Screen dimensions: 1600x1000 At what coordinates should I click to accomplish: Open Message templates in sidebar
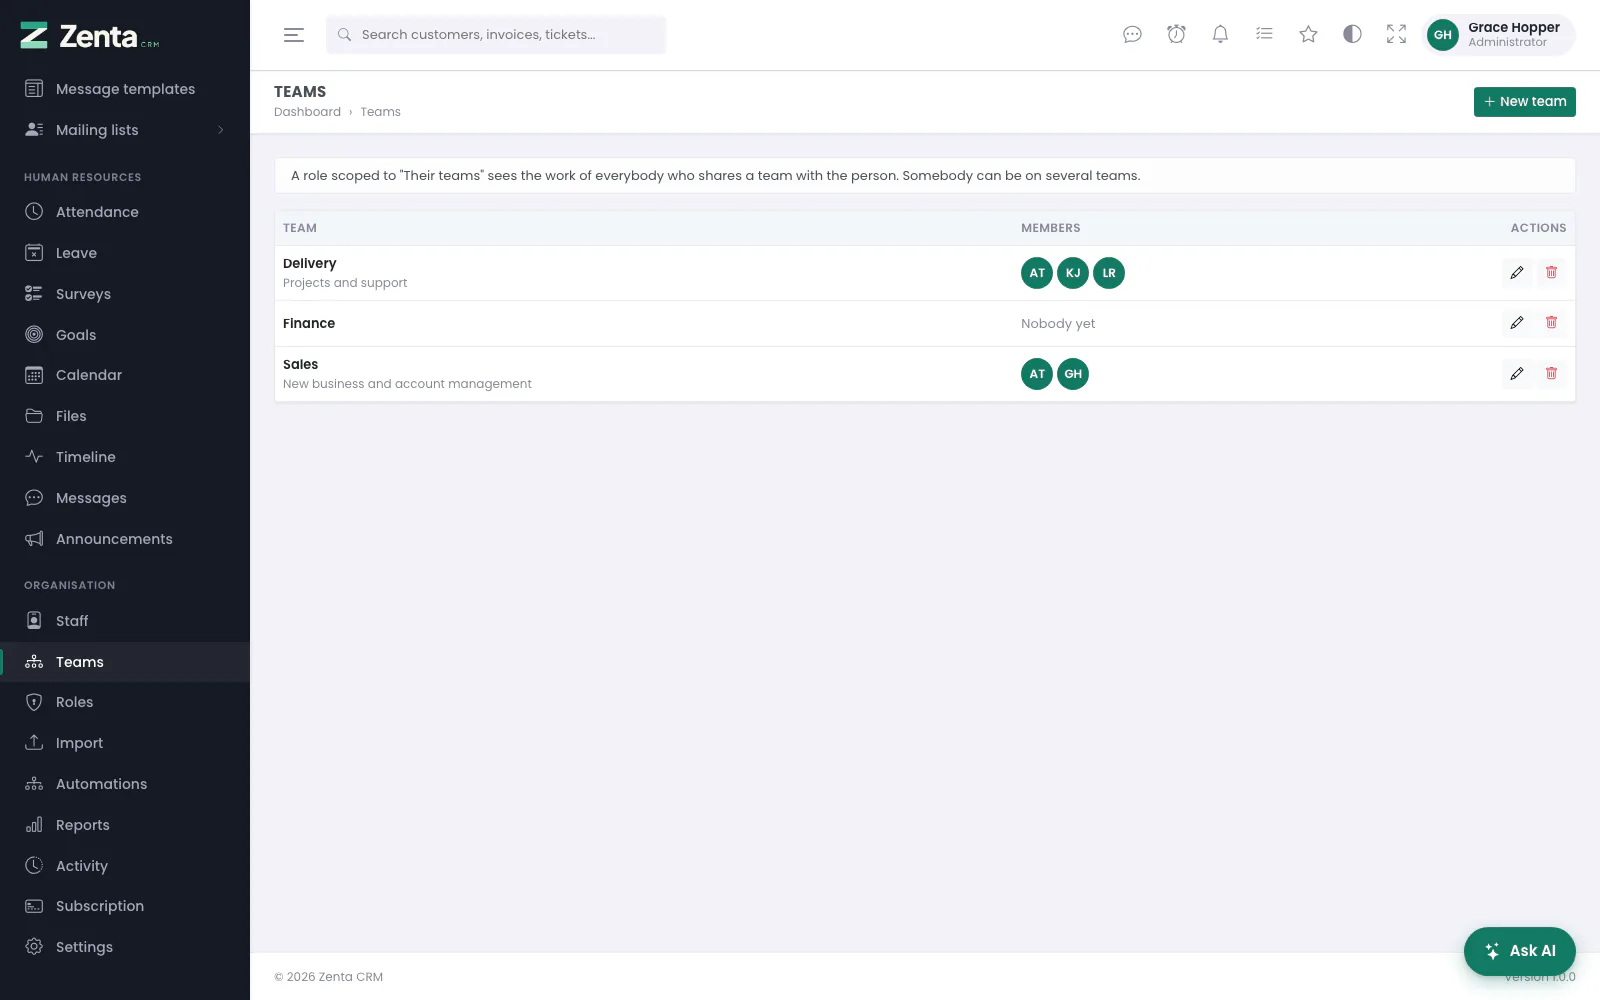pyautogui.click(x=125, y=89)
